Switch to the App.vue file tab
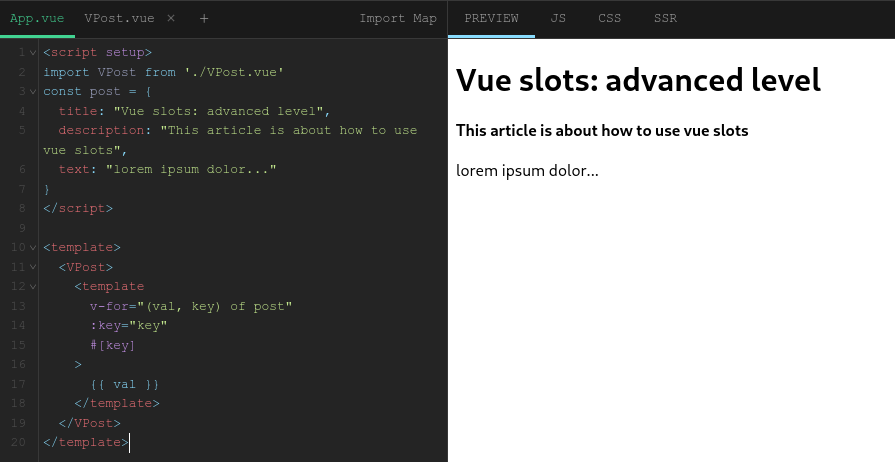 [x=37, y=18]
